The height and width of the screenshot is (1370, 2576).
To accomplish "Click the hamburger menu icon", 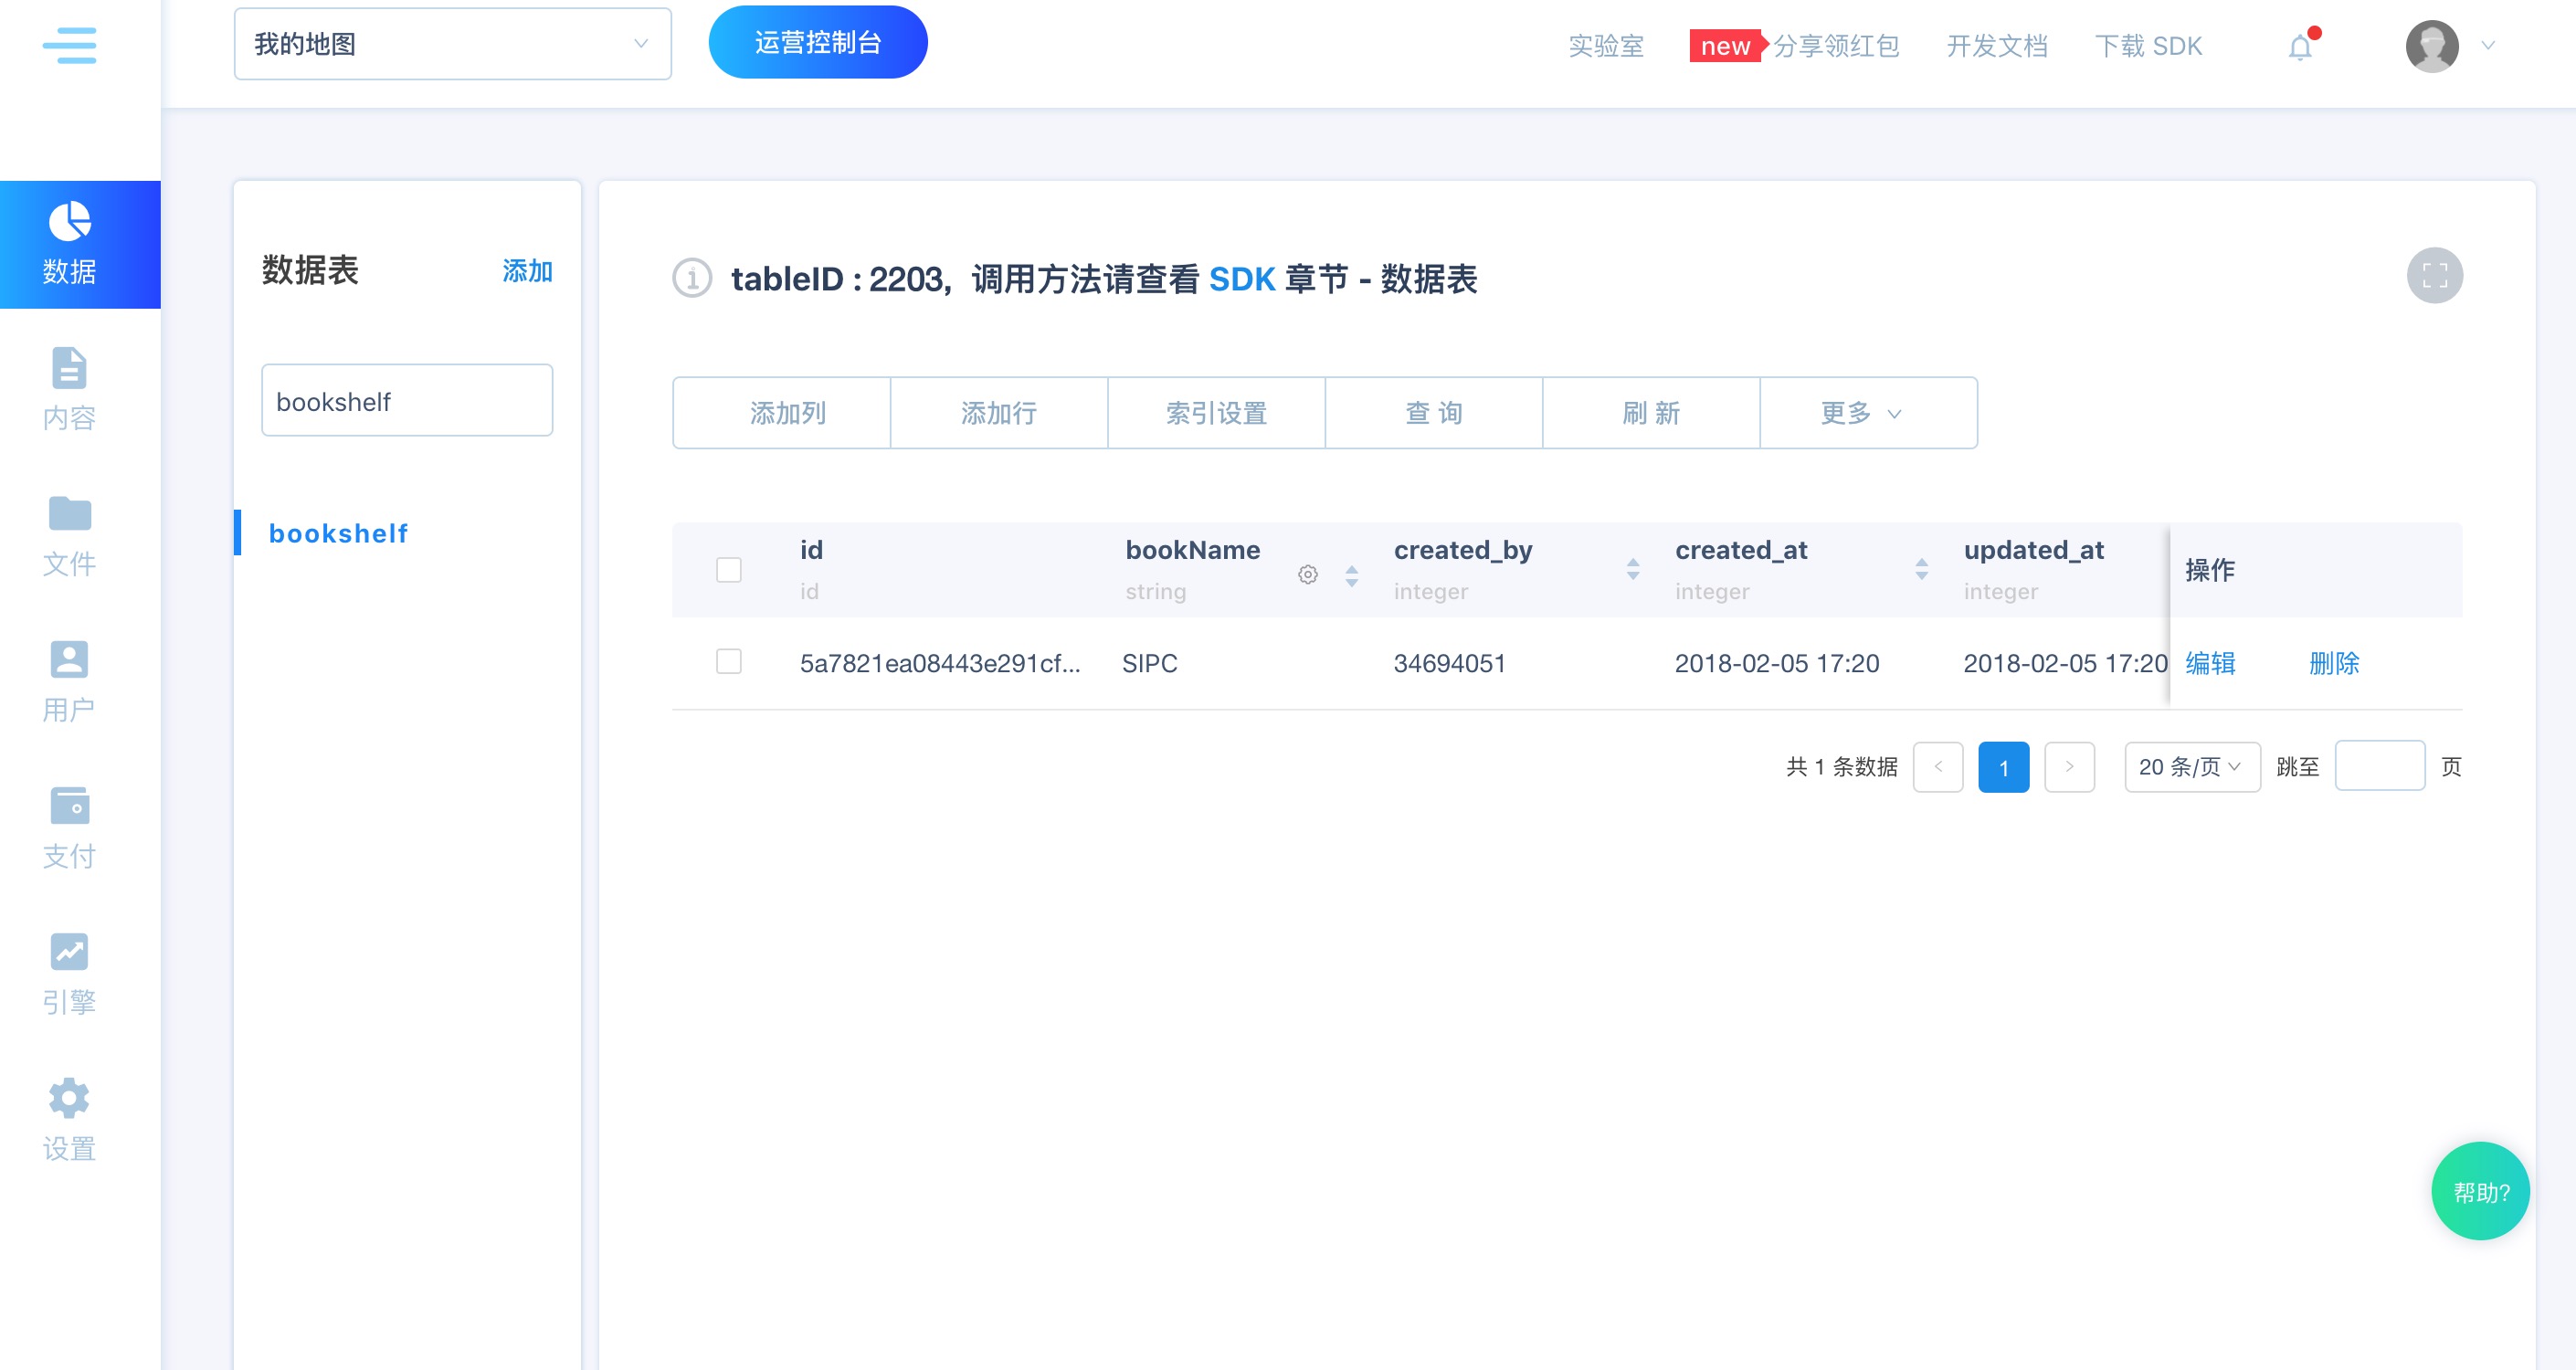I will [x=69, y=45].
